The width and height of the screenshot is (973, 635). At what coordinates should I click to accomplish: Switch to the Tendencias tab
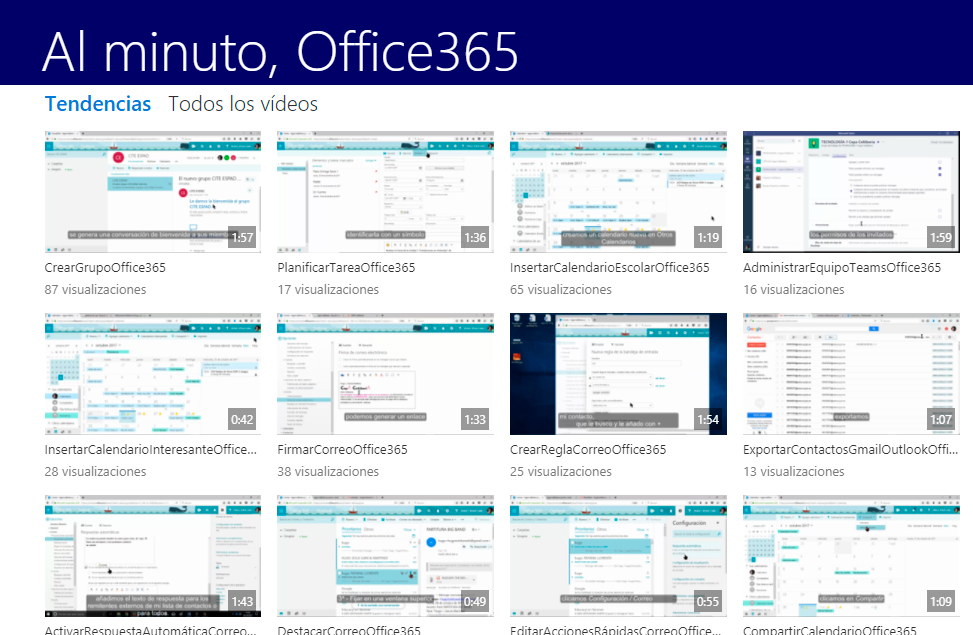pos(98,104)
